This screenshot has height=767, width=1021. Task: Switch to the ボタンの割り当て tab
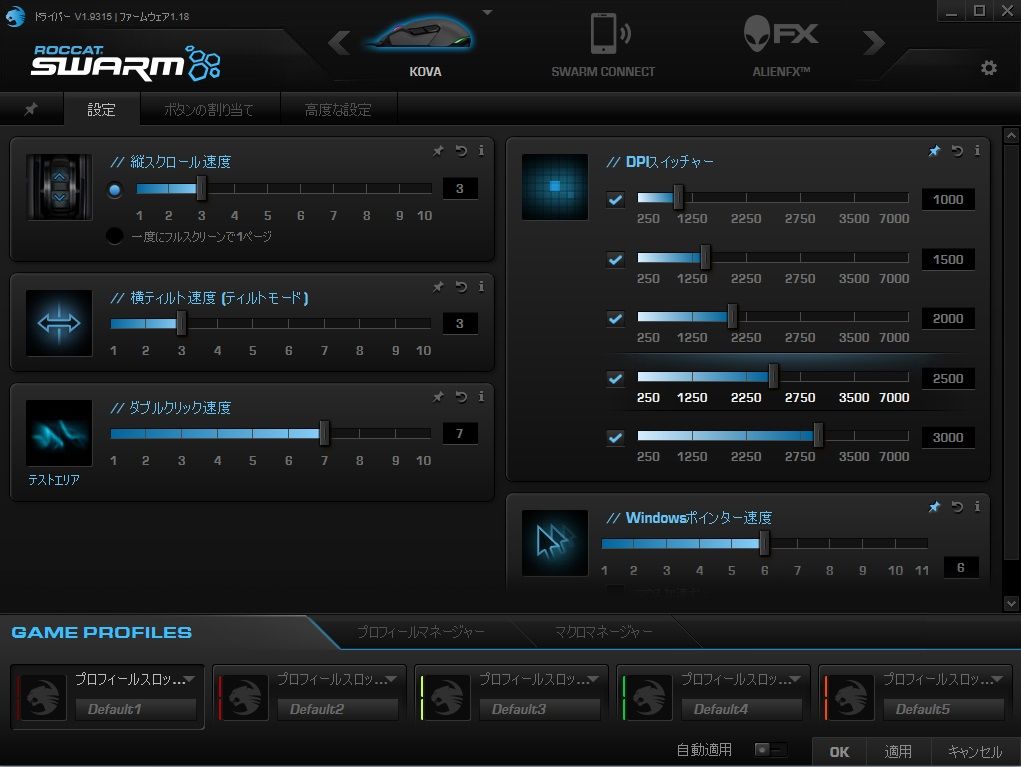(211, 109)
